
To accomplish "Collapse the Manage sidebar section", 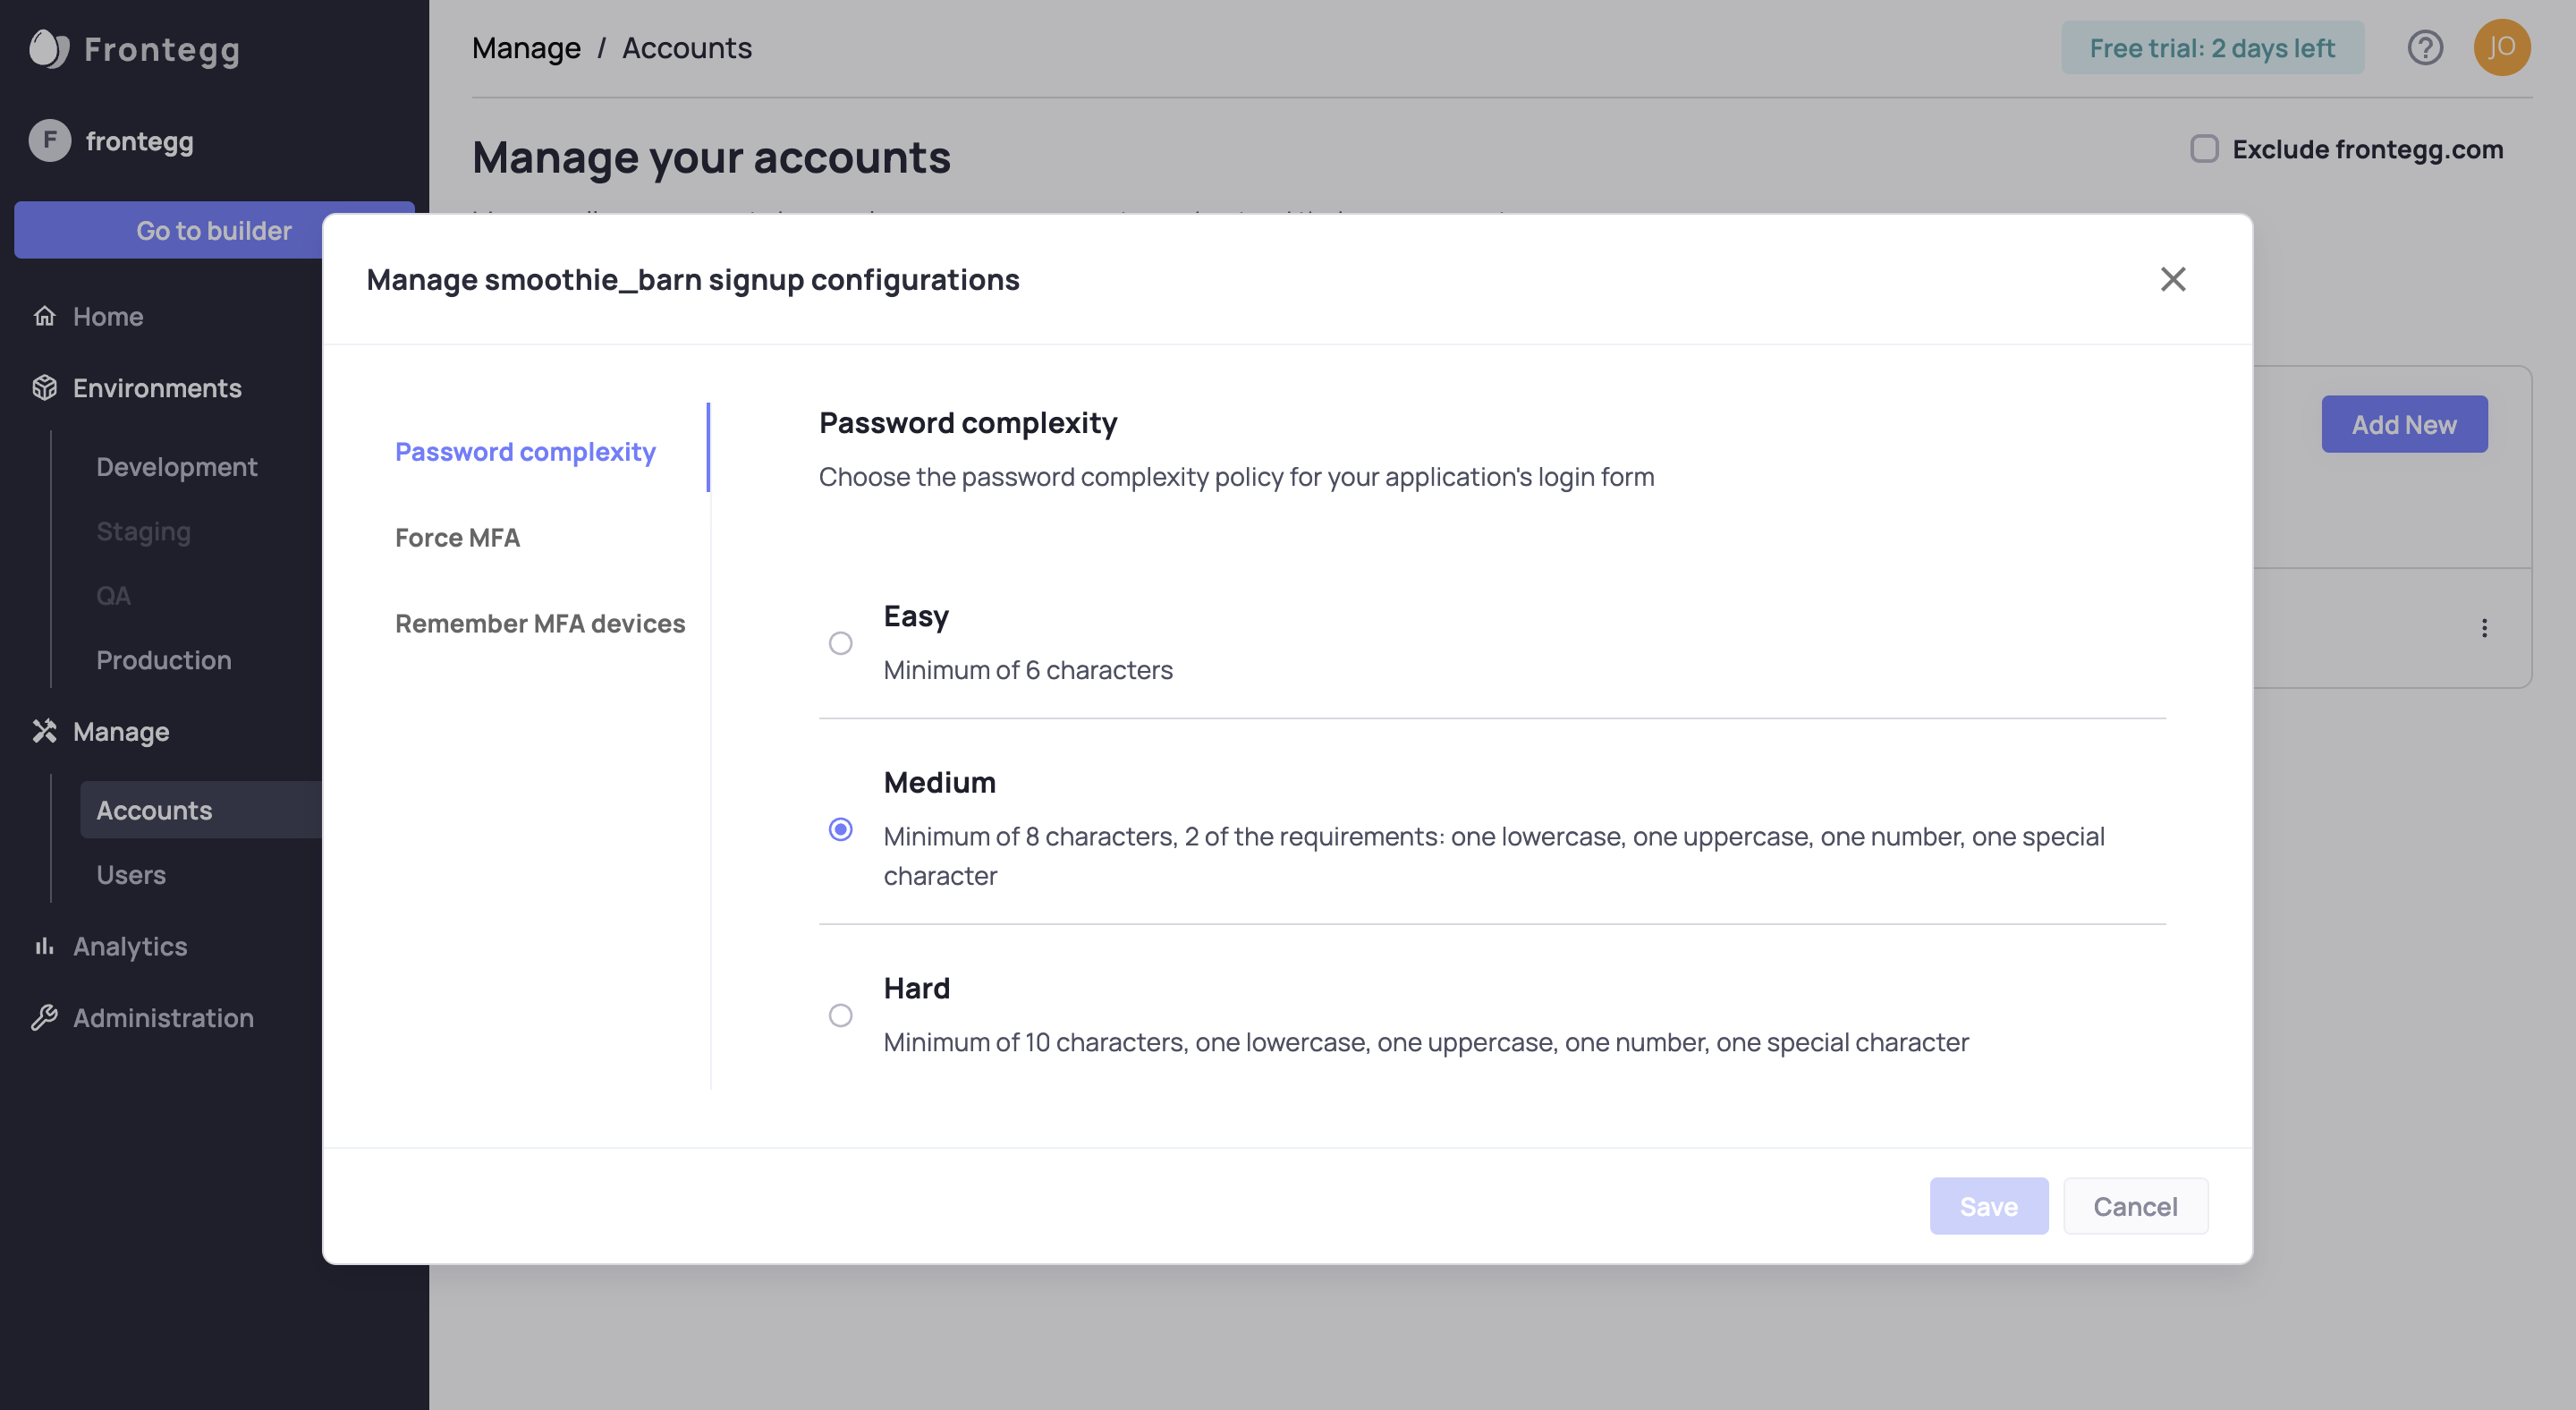I will click(120, 732).
